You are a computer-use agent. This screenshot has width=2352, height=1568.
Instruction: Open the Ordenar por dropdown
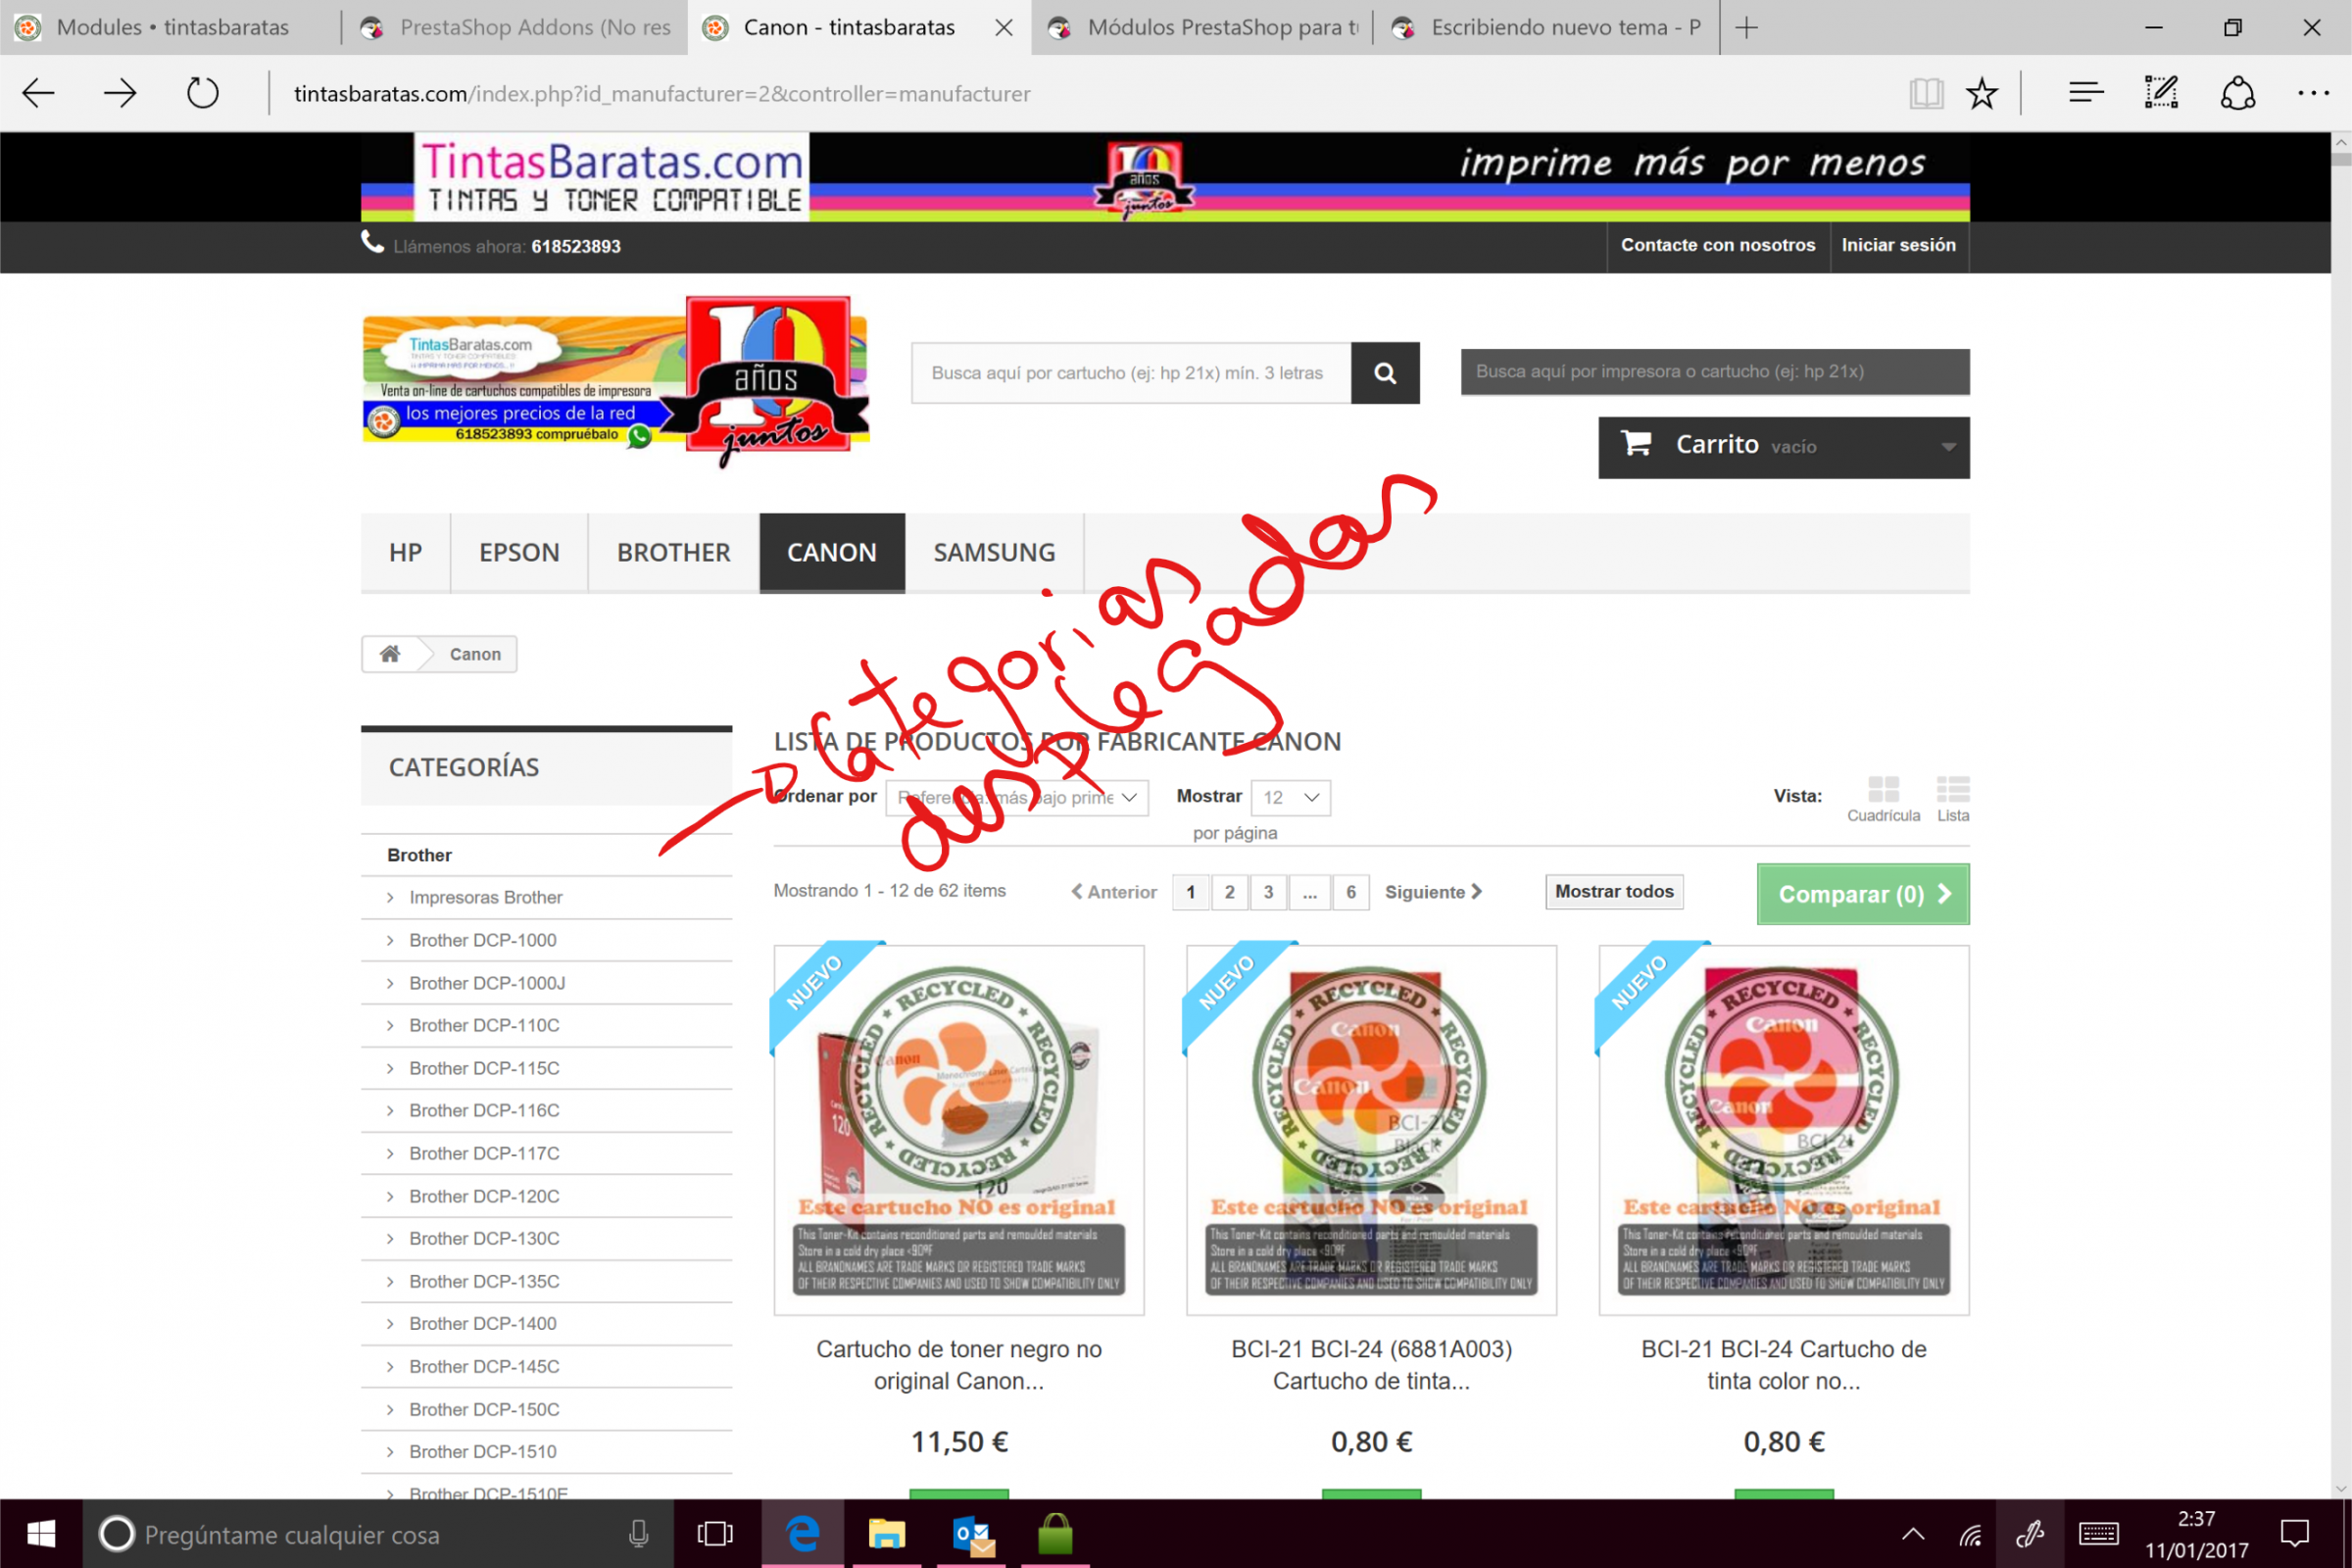(1017, 798)
